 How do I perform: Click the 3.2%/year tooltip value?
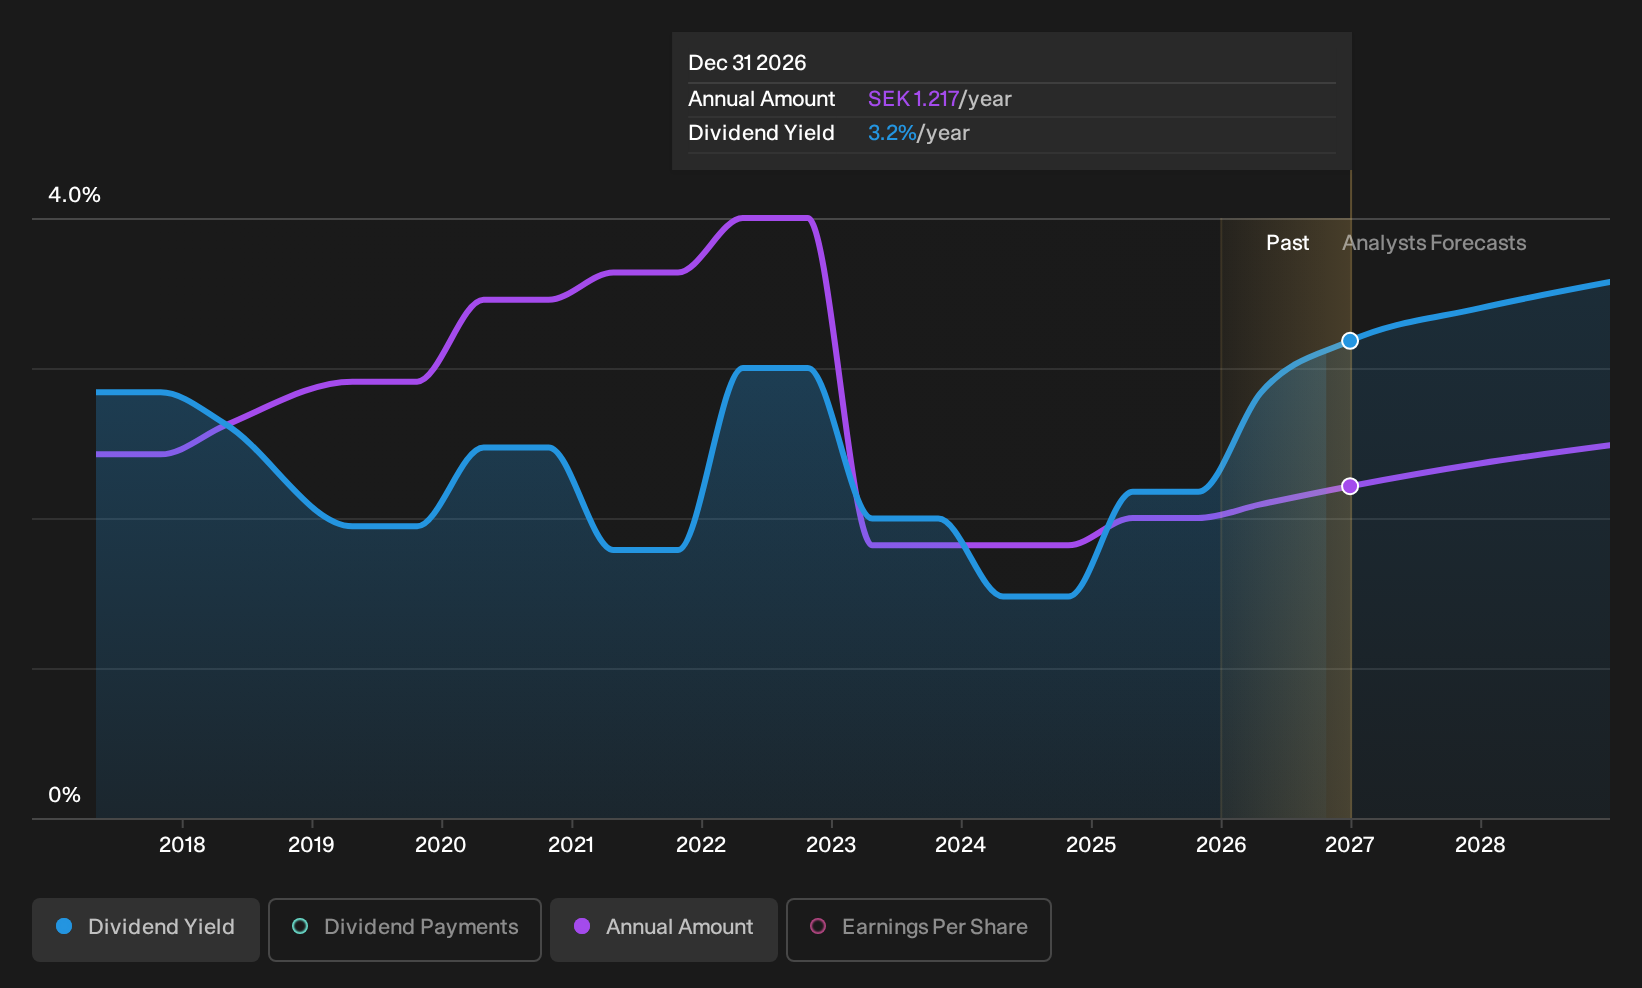[919, 133]
